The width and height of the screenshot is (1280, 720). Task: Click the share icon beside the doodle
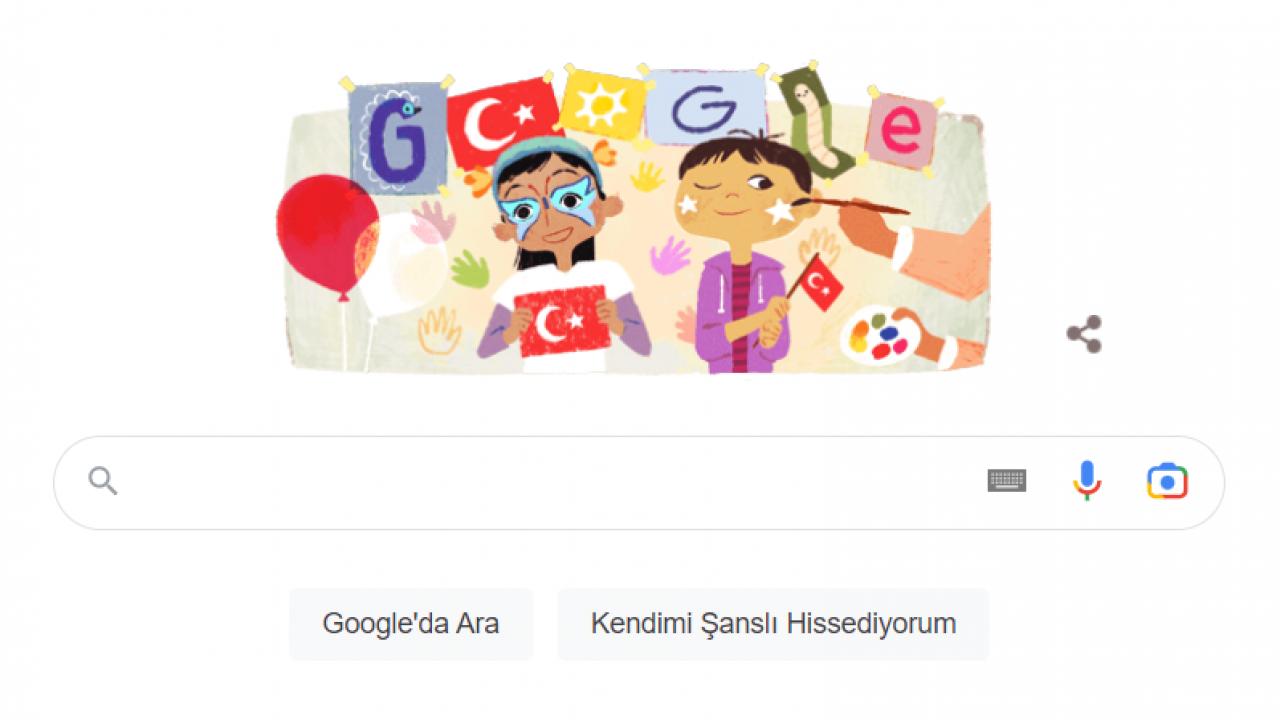pyautogui.click(x=1084, y=334)
